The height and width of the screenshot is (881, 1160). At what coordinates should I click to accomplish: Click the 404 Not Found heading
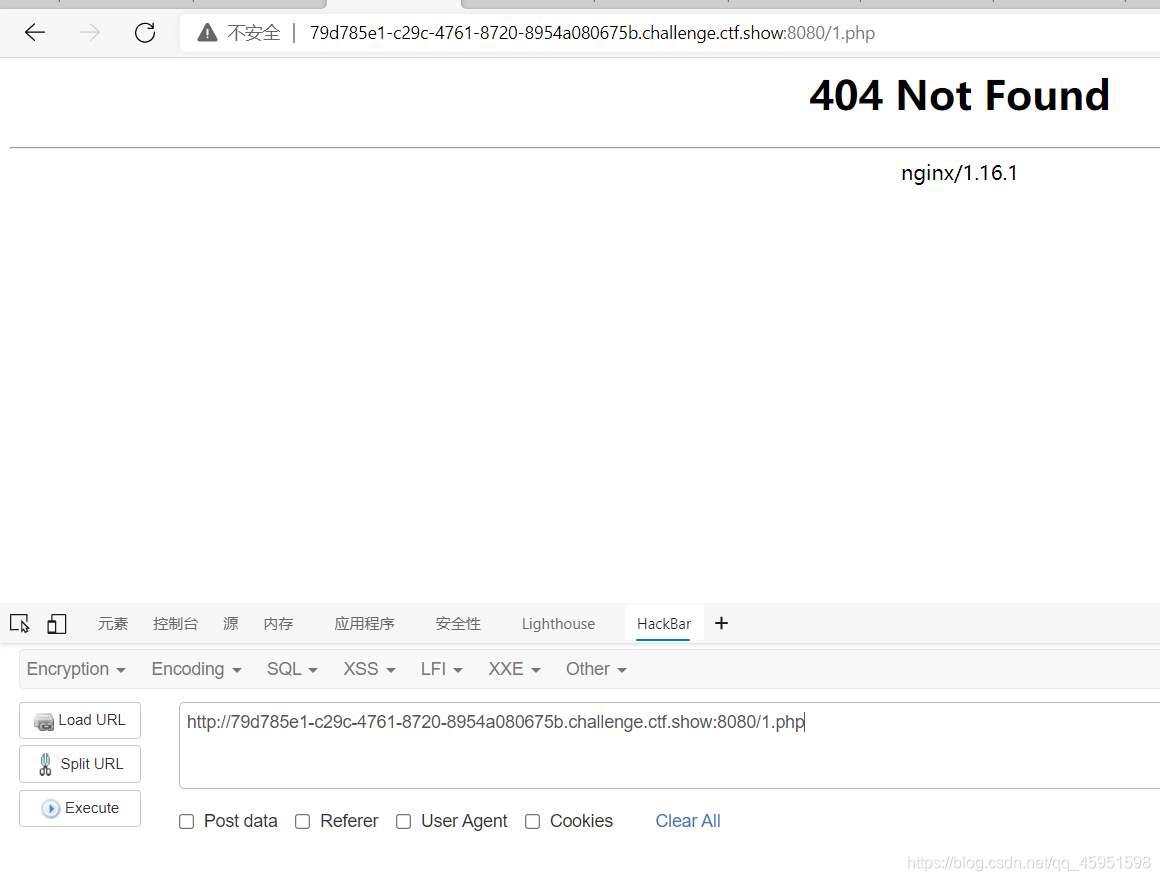(960, 95)
